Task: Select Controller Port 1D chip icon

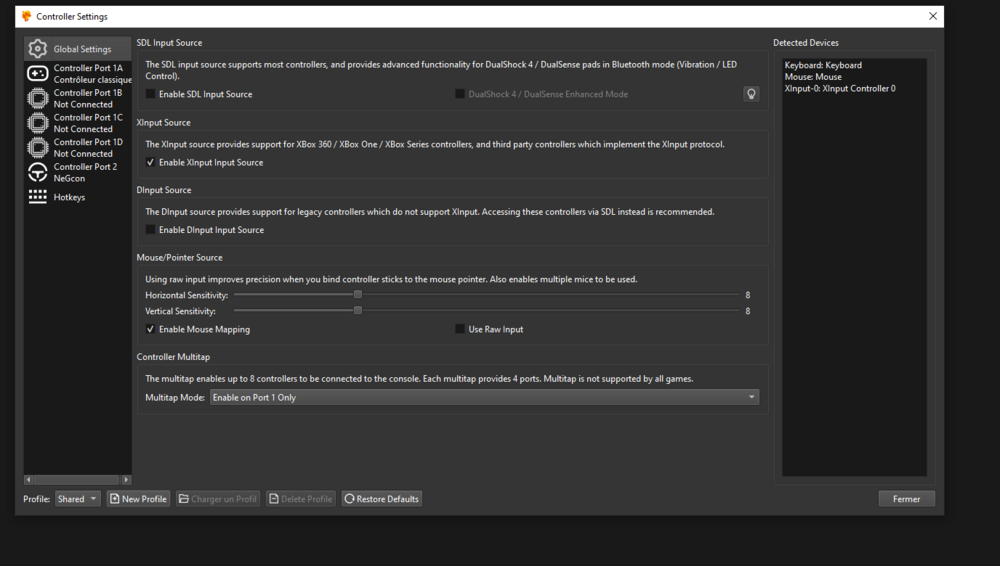Action: click(x=38, y=148)
